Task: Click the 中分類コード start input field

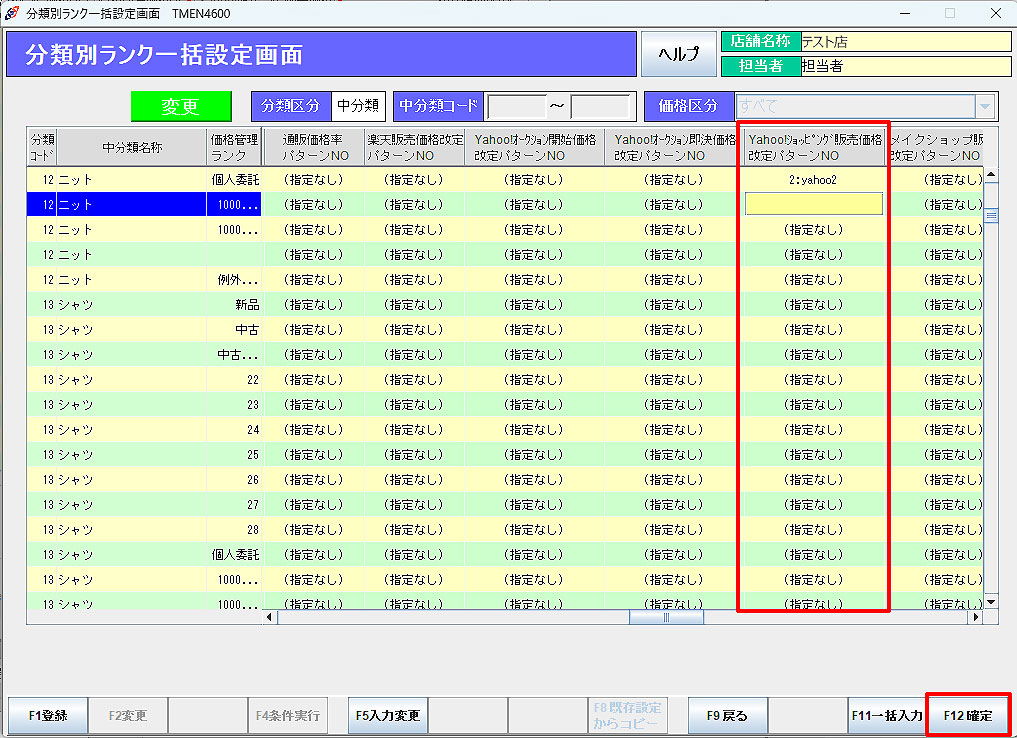Action: click(516, 106)
